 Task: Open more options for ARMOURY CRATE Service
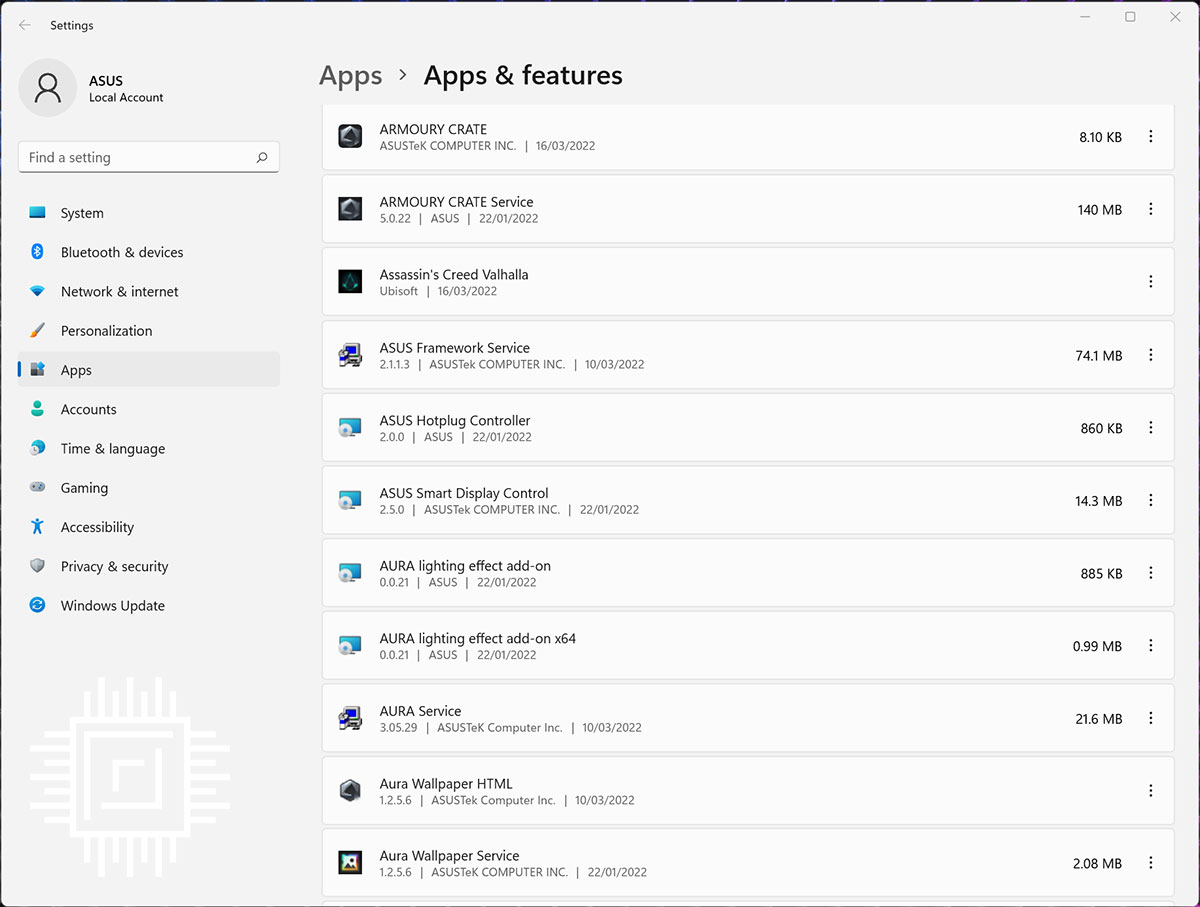coord(1151,209)
